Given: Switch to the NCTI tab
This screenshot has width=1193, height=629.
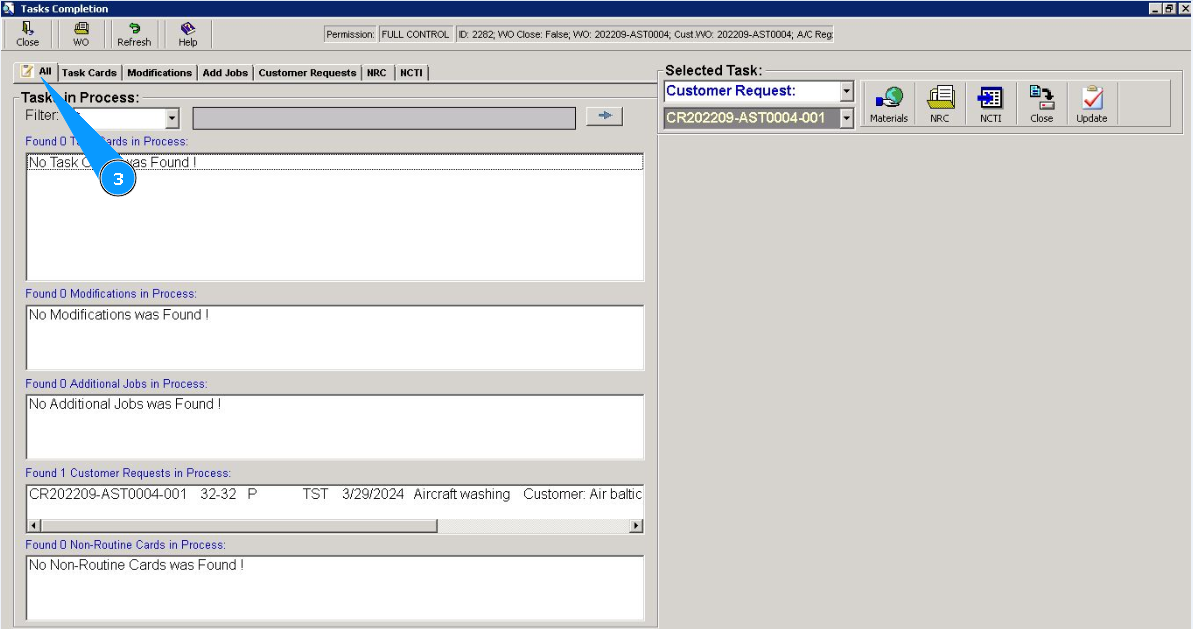Looking at the screenshot, I should 412,73.
